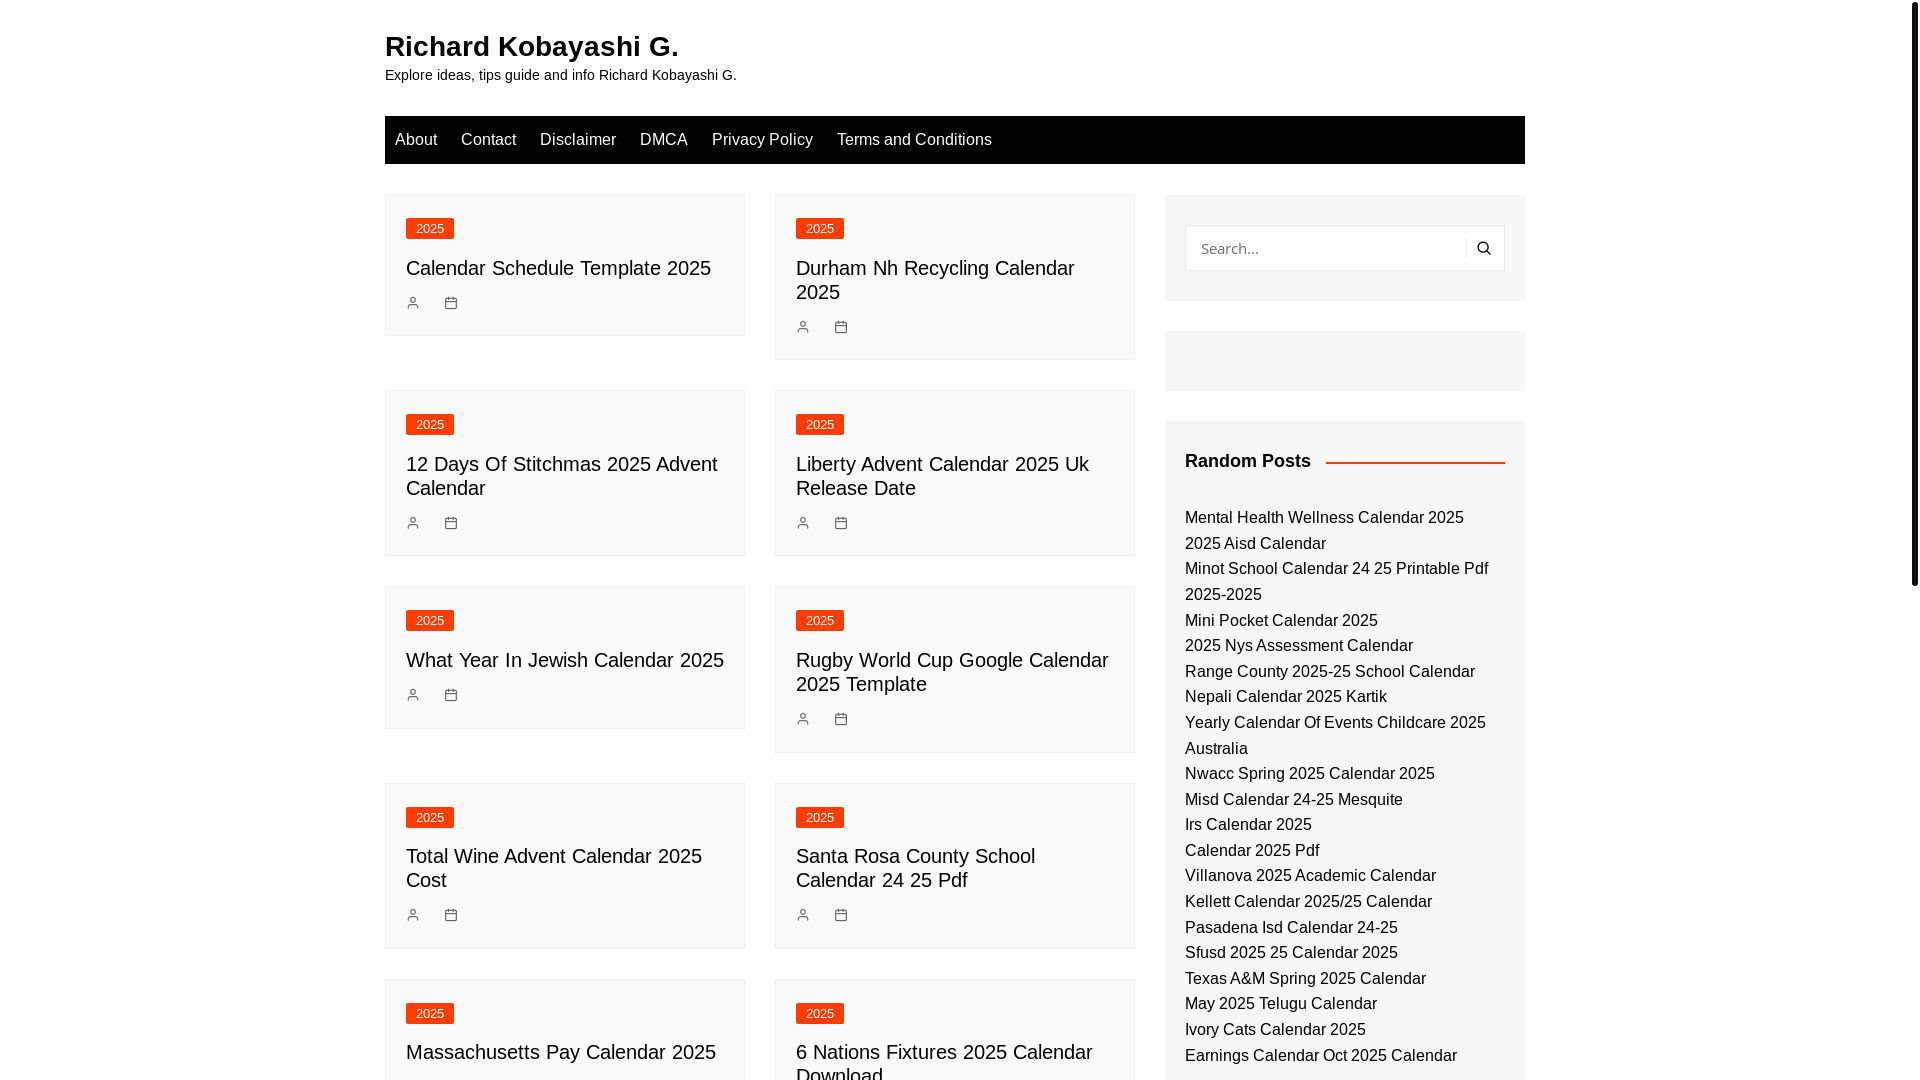This screenshot has height=1080, width=1920.
Task: Click date icon under Calendar Schedule Template 2025
Action: point(451,303)
